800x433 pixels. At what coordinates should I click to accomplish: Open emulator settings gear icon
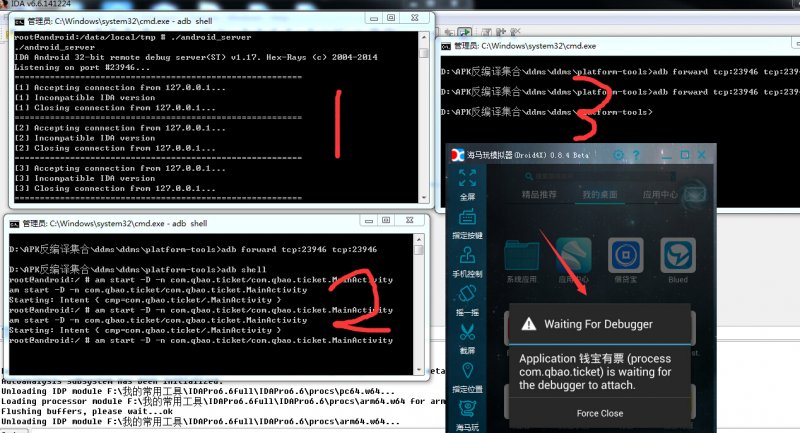click(618, 155)
